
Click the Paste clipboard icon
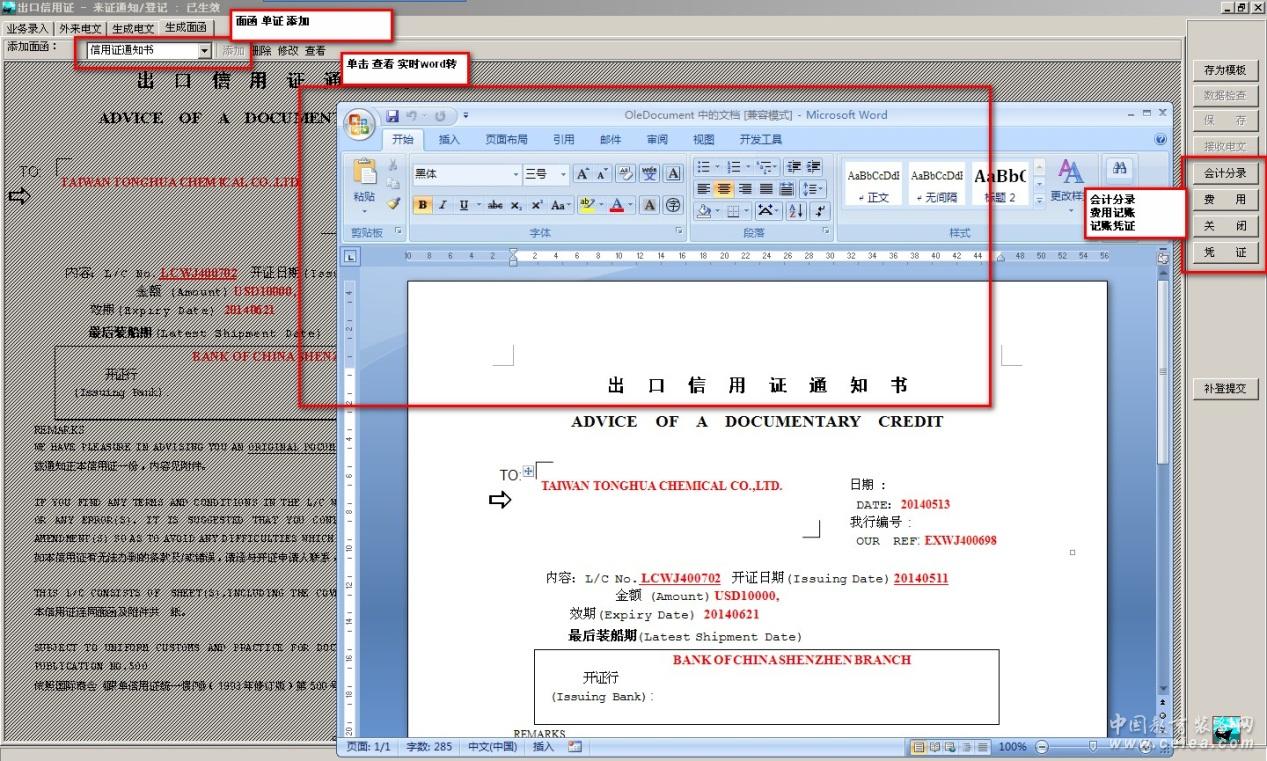(364, 173)
